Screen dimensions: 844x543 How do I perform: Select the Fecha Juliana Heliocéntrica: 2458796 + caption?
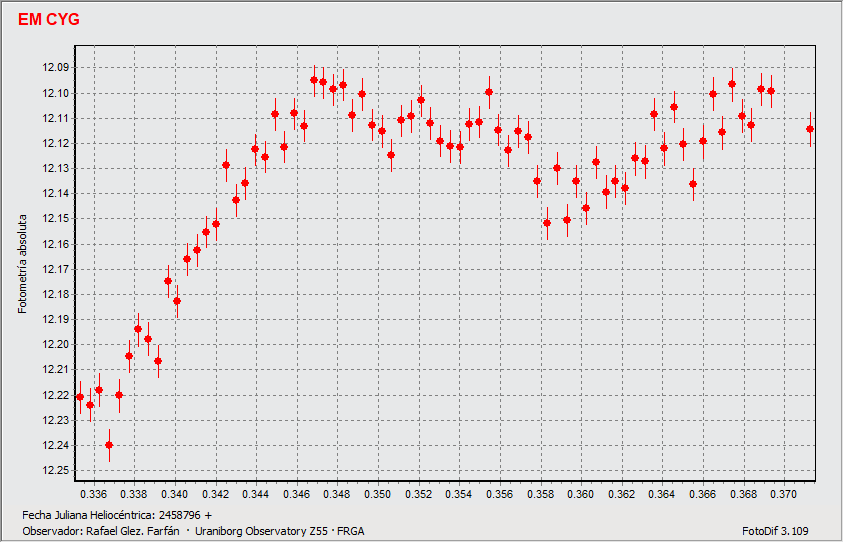[117, 516]
